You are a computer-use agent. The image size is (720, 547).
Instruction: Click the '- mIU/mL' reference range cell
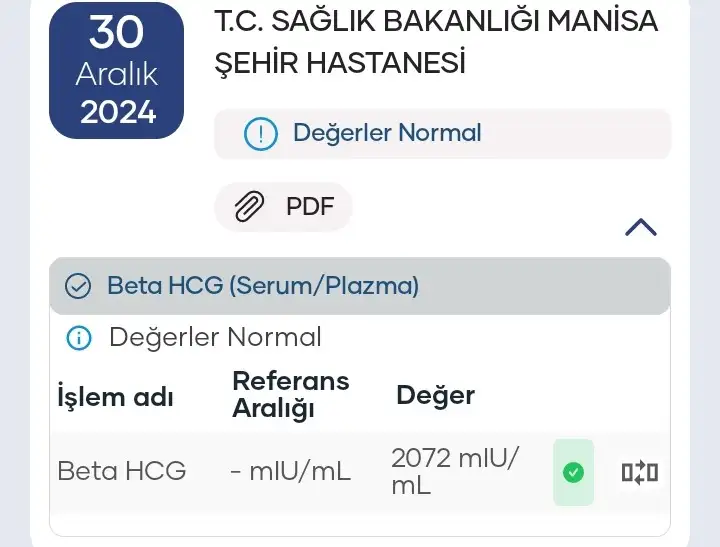pyautogui.click(x=290, y=471)
